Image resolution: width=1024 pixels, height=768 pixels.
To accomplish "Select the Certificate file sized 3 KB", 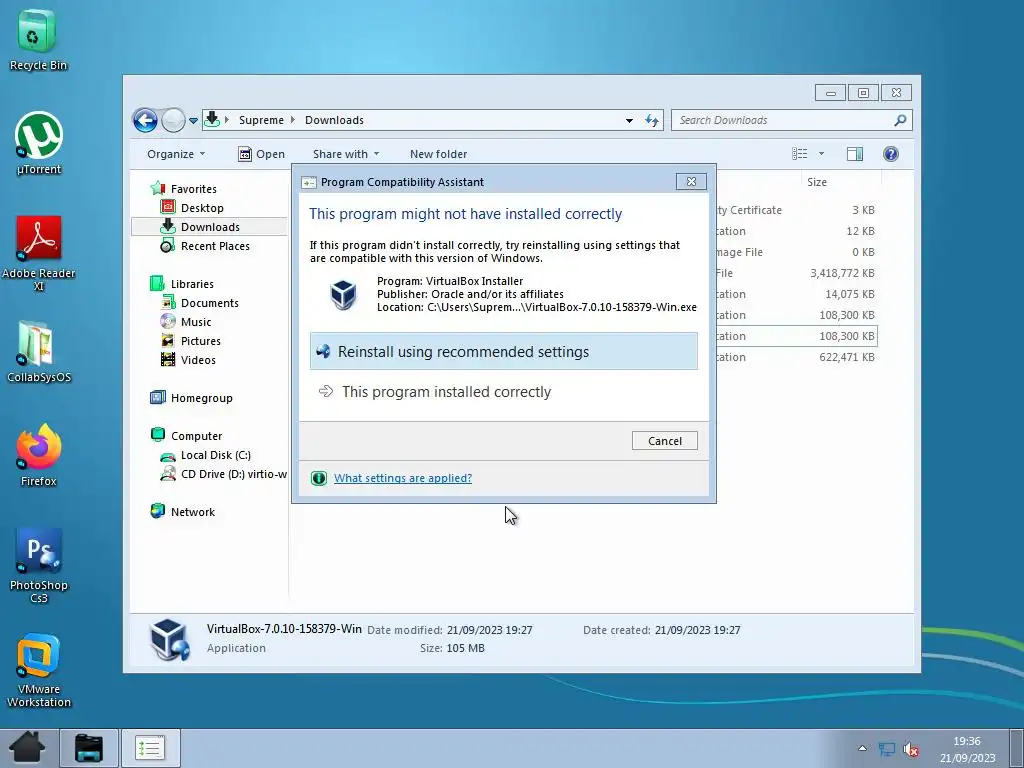I will coord(795,210).
